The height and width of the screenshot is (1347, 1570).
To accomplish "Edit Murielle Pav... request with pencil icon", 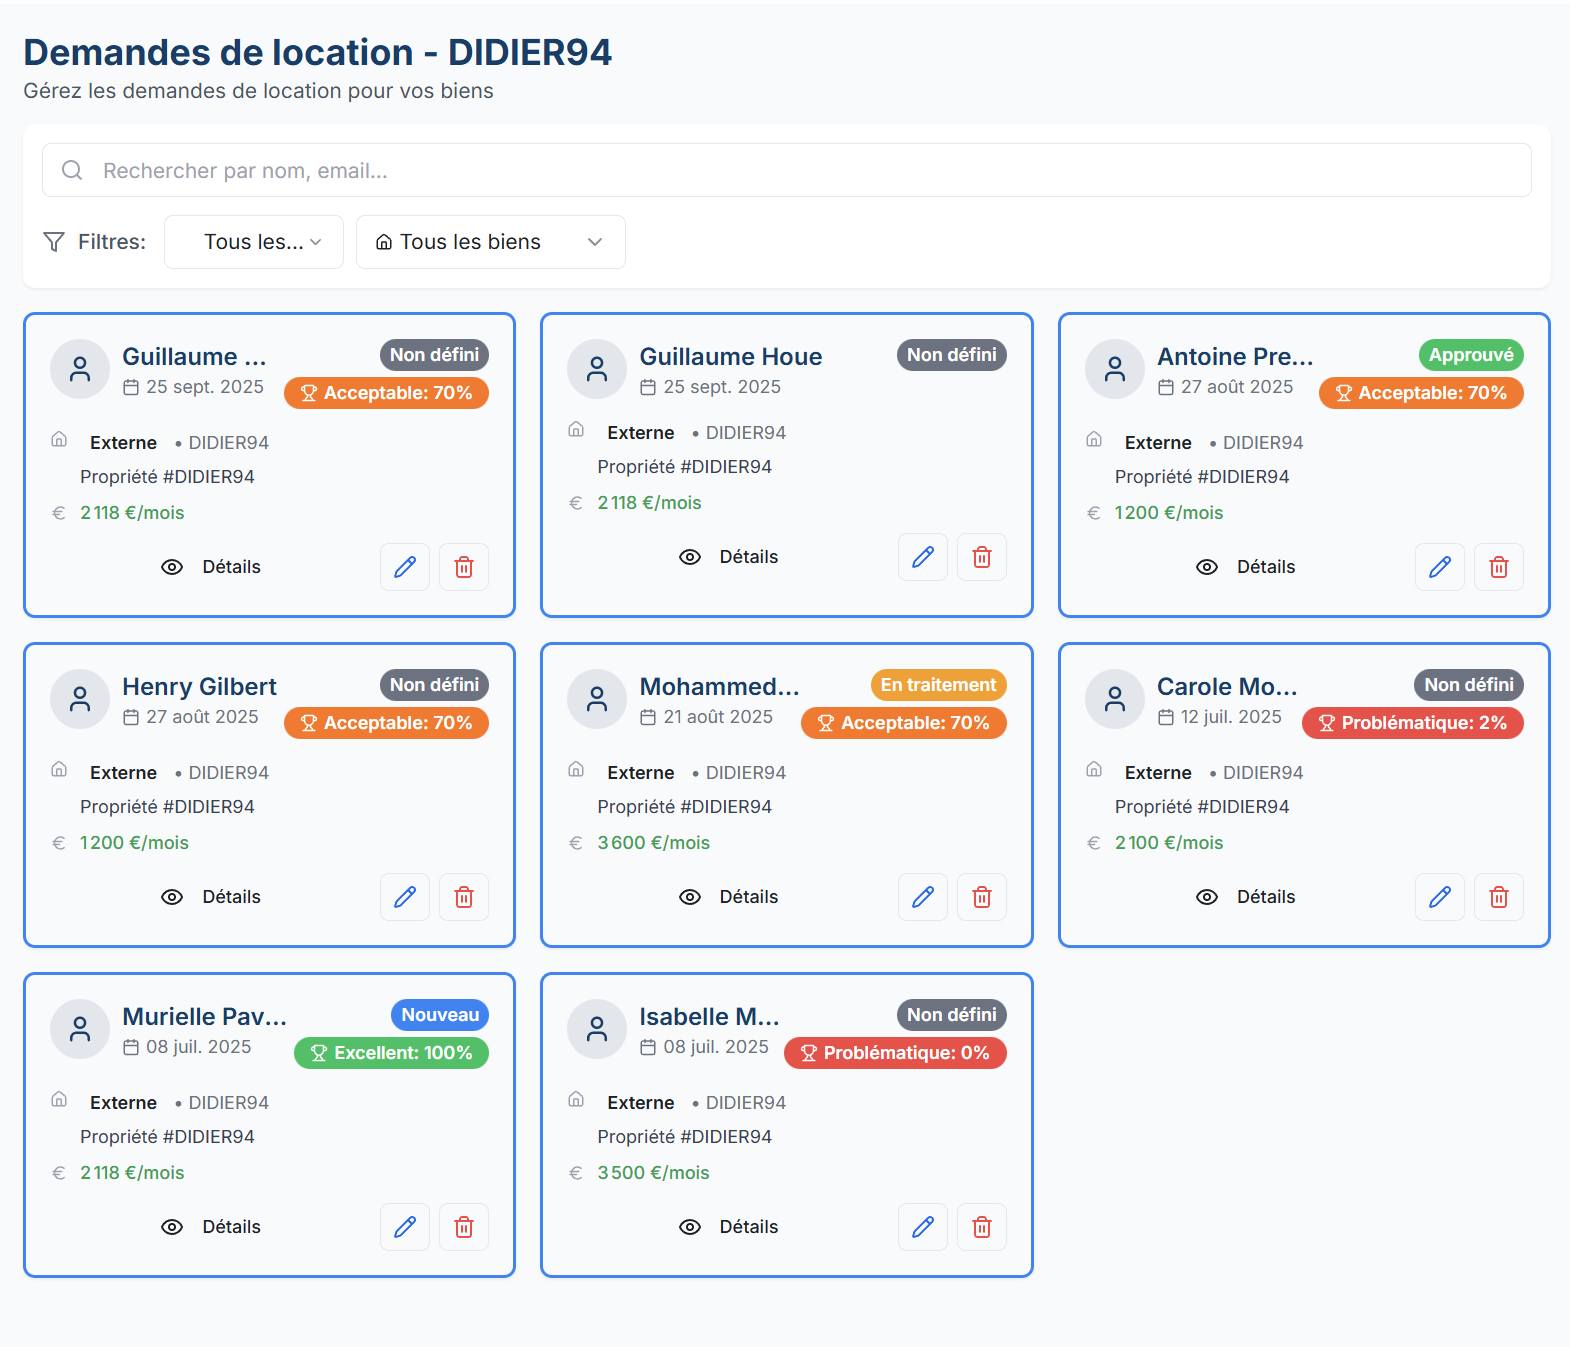I will (x=405, y=1227).
